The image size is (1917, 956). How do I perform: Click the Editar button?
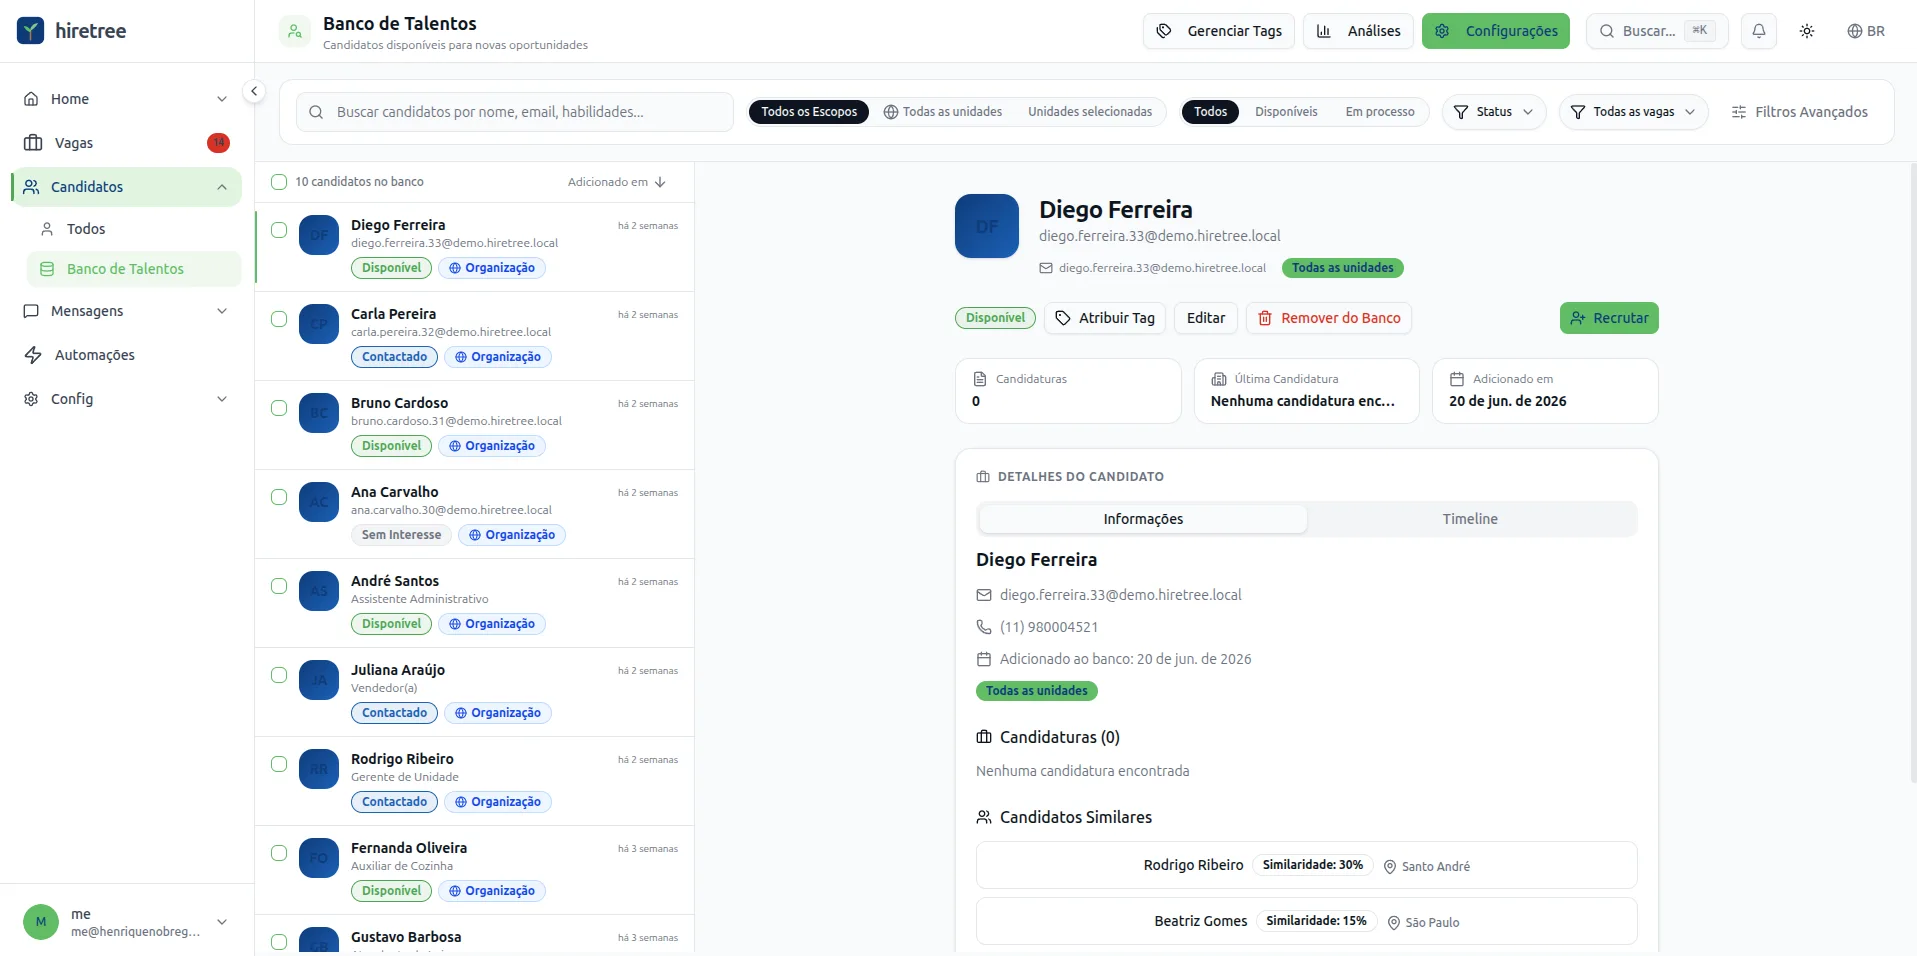pos(1206,318)
